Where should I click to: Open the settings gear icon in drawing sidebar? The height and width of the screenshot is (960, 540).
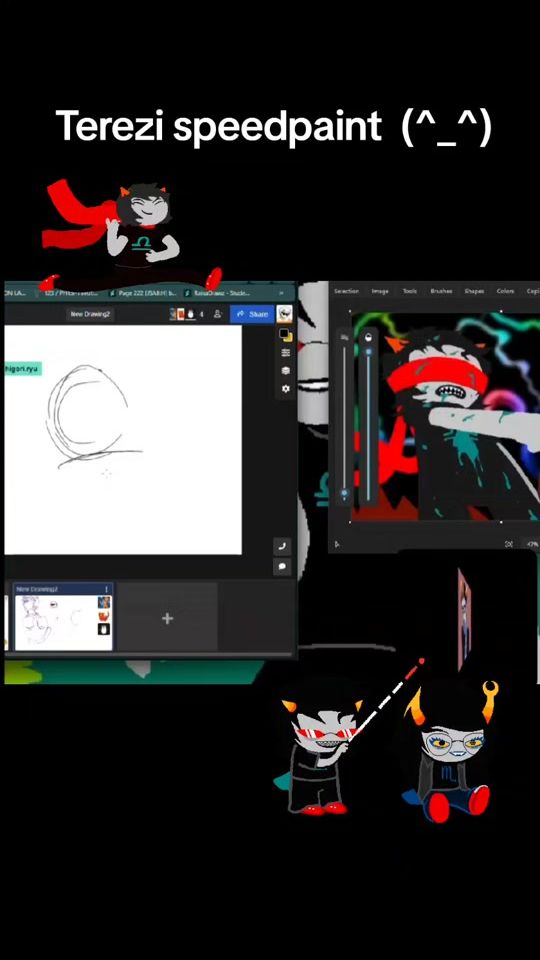click(x=285, y=389)
